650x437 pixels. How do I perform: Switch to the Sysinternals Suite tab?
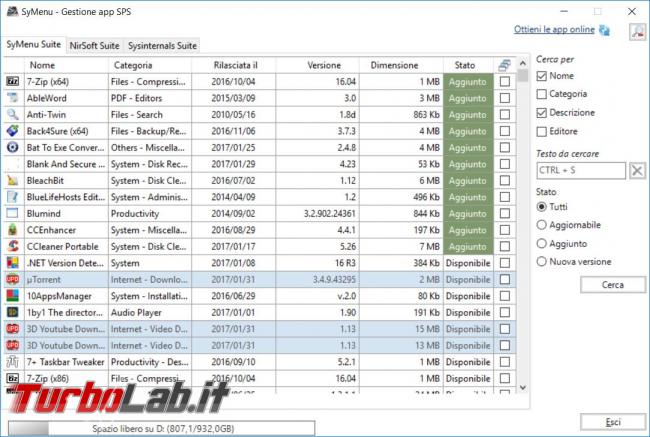162,46
